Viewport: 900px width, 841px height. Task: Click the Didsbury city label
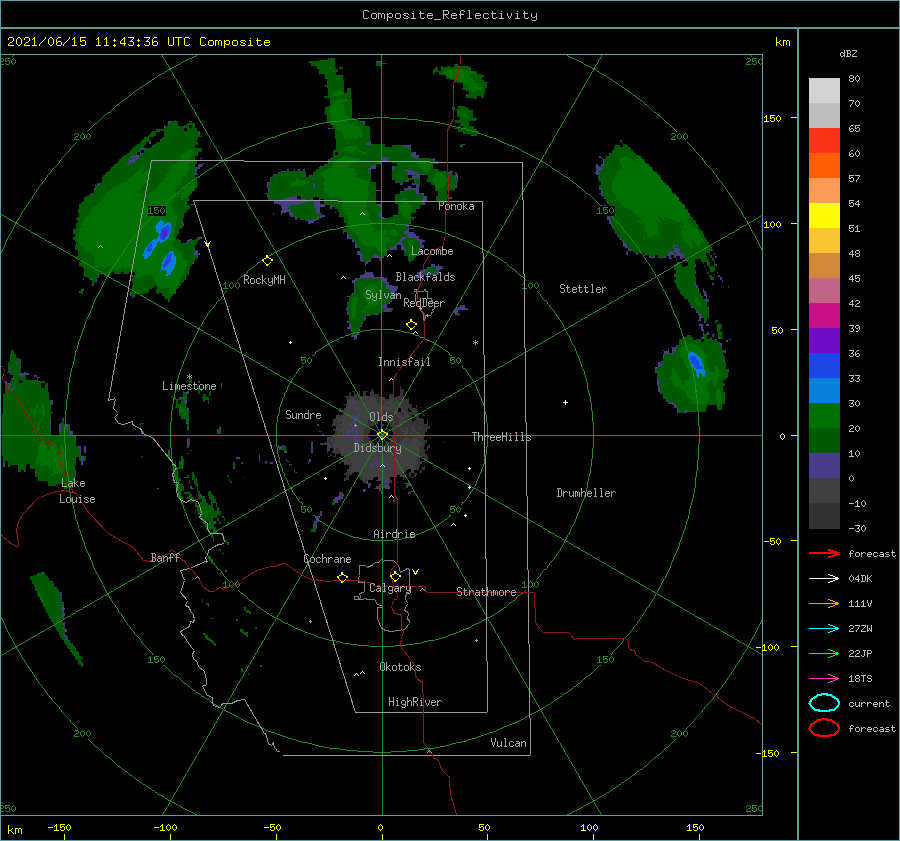378,448
